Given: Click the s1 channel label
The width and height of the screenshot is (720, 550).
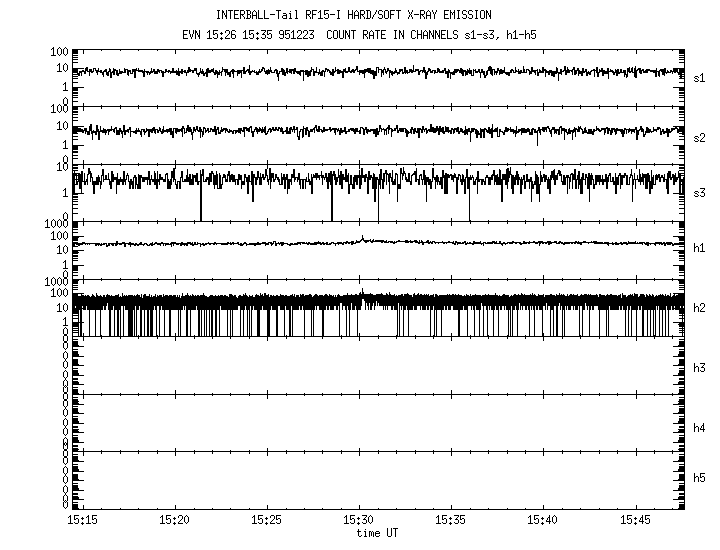Looking at the screenshot, I should [x=699, y=78].
